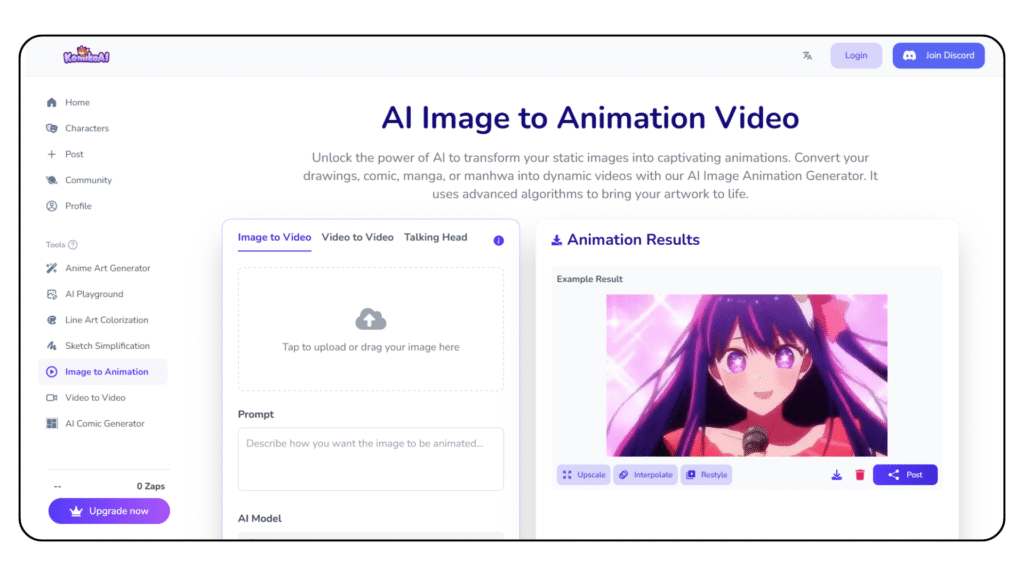Click the Line Art Colorization palette icon
The width and height of the screenshot is (1024, 576).
tap(52, 320)
